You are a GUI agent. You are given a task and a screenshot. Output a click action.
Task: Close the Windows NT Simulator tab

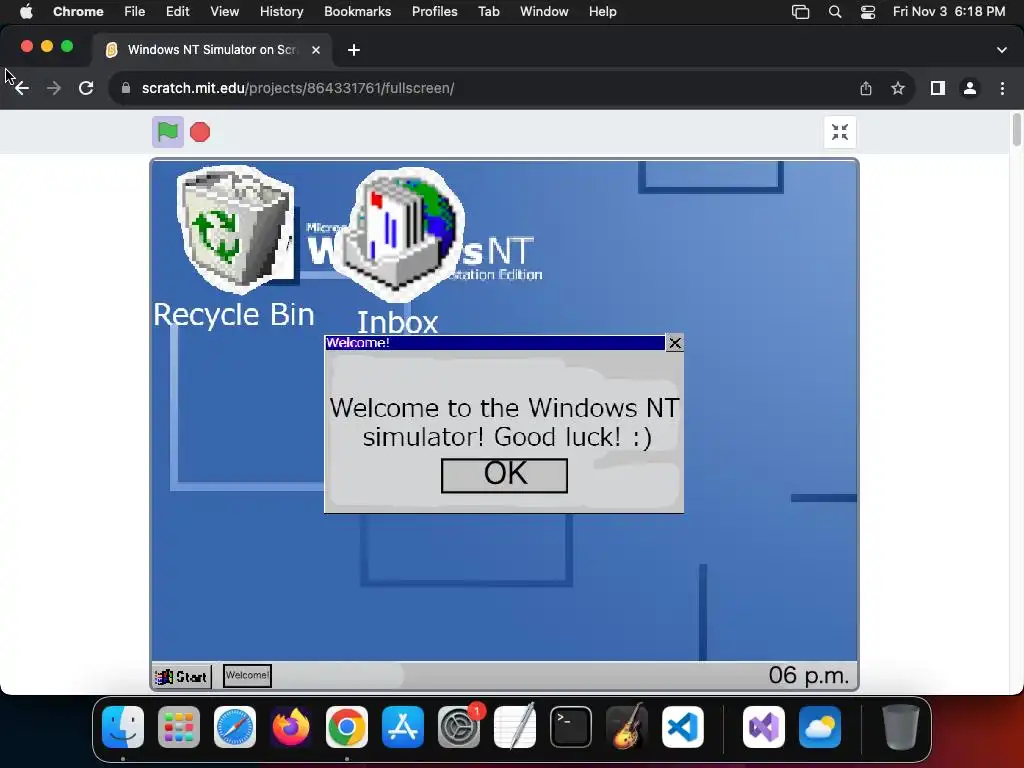[x=316, y=50]
